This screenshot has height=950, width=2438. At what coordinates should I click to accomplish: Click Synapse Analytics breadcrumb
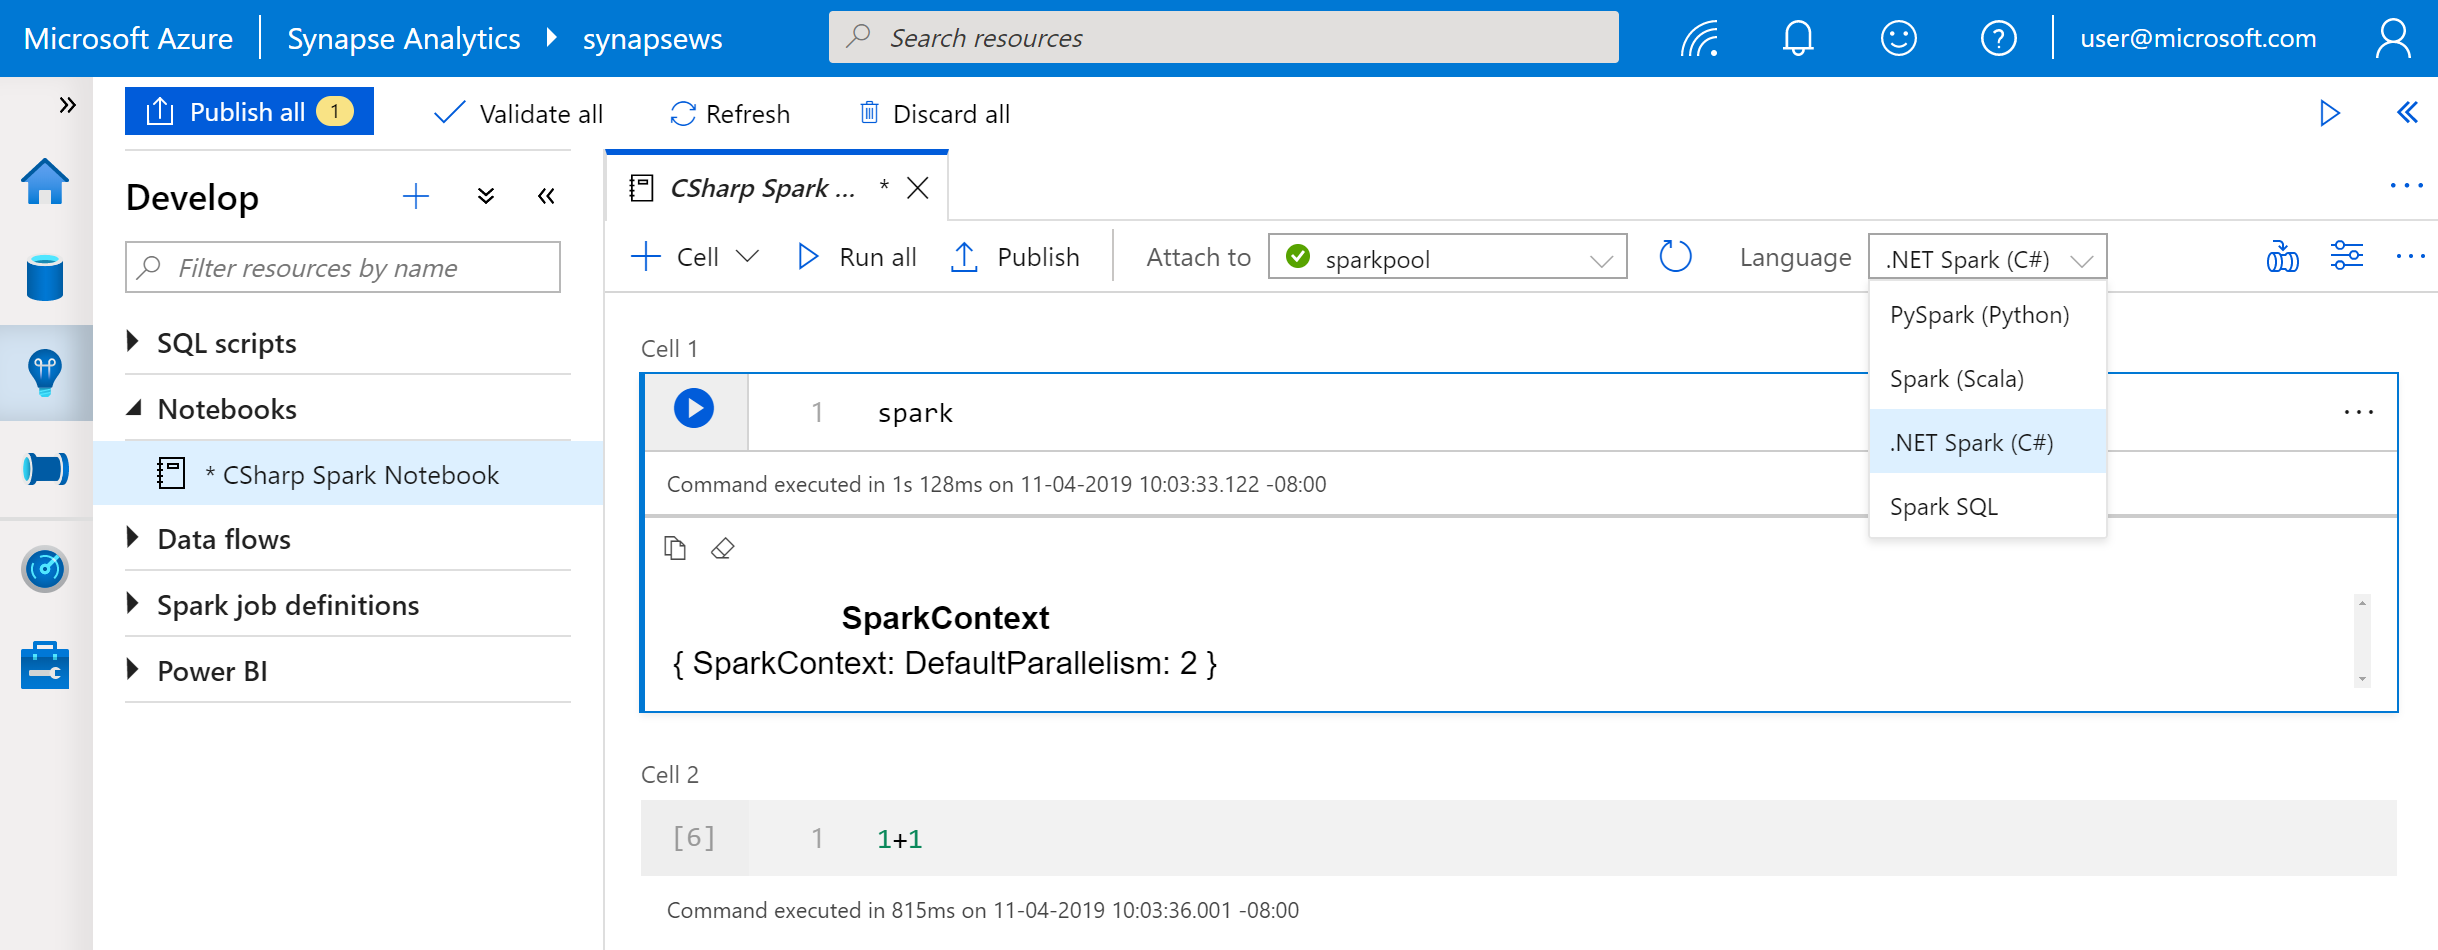403,39
